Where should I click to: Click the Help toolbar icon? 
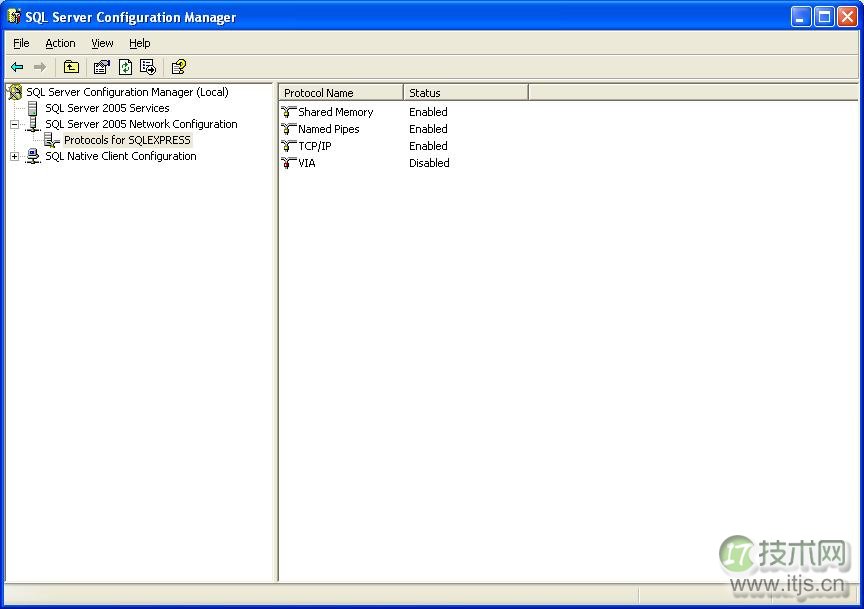[x=179, y=67]
